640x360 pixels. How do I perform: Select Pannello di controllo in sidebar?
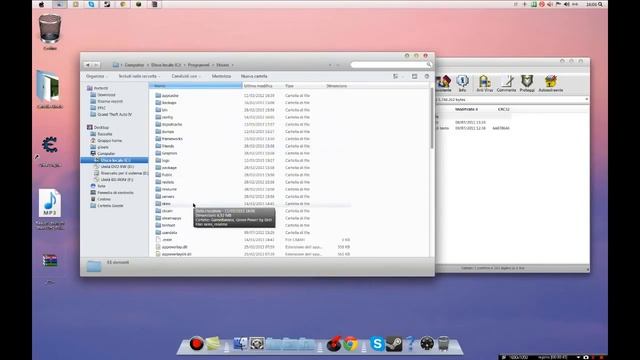click(x=115, y=193)
